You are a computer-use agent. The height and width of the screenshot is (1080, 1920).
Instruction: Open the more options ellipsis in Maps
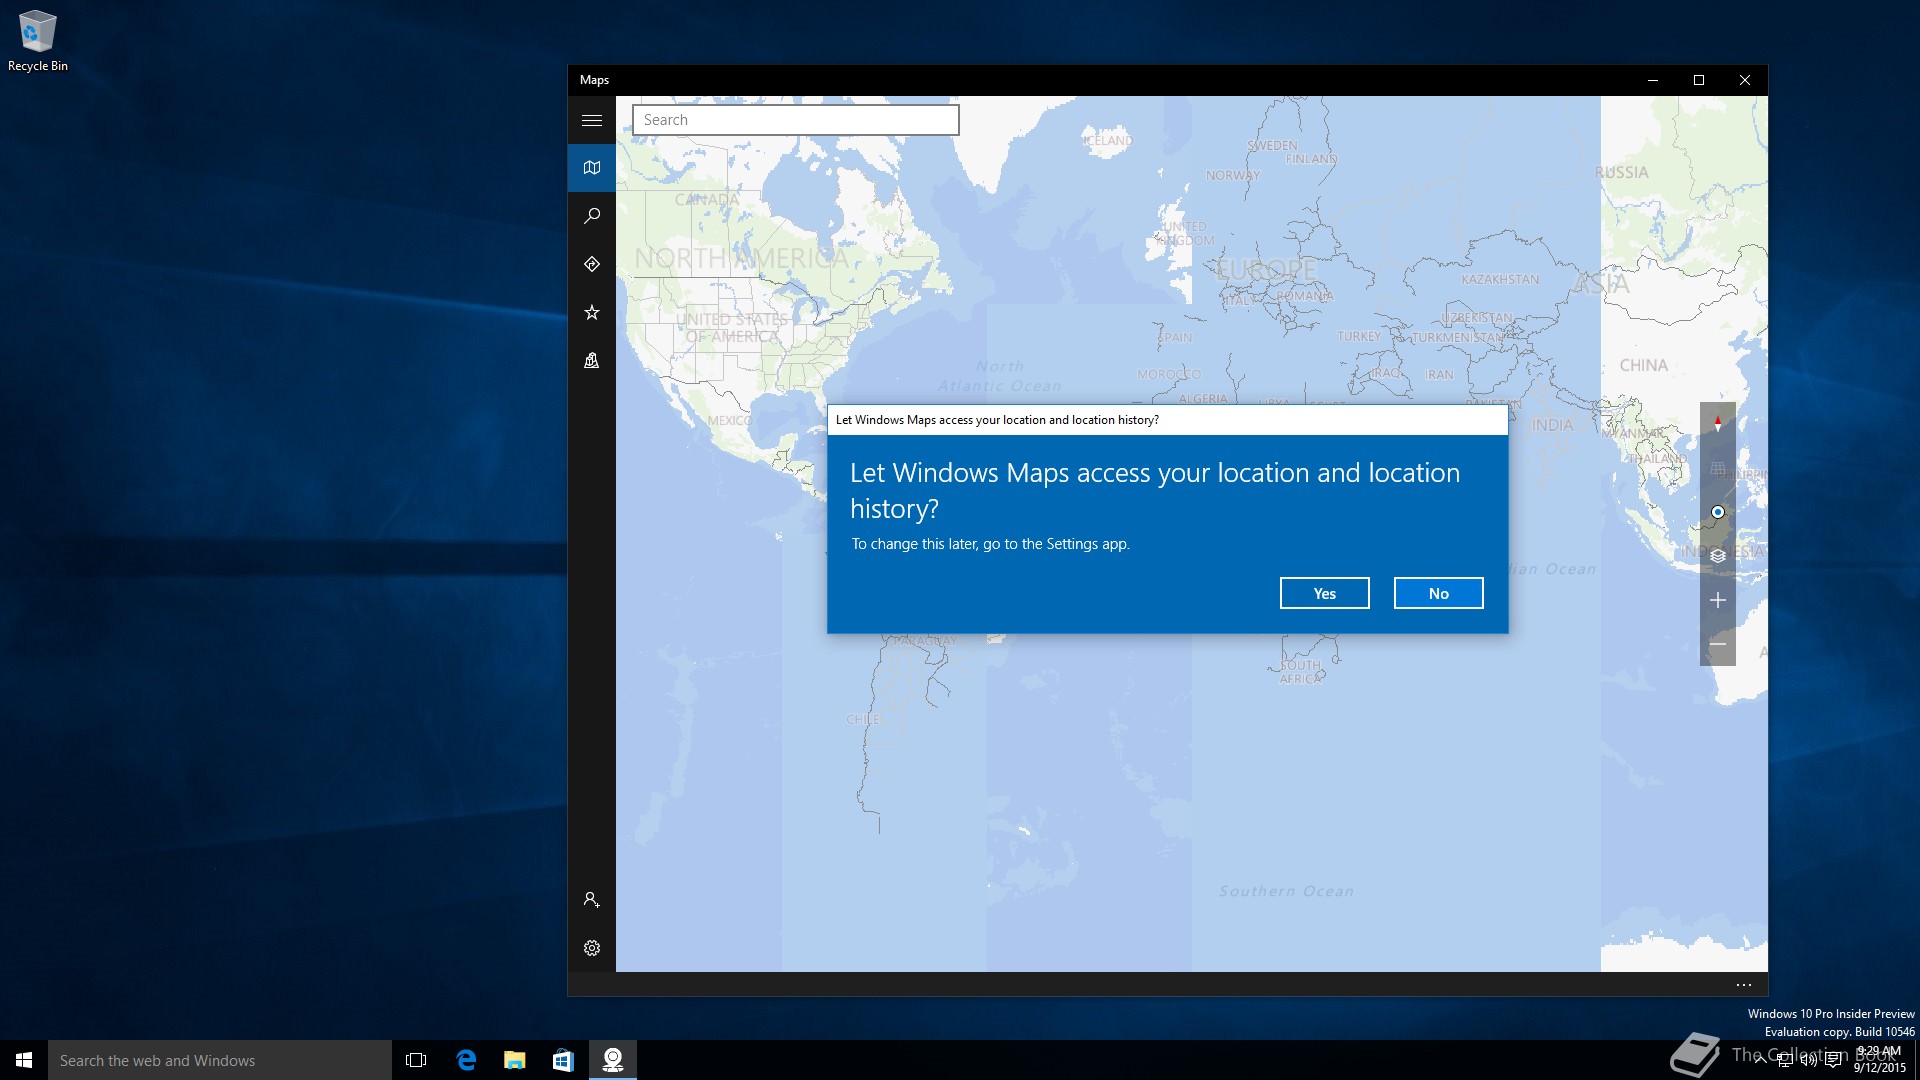pyautogui.click(x=1744, y=985)
